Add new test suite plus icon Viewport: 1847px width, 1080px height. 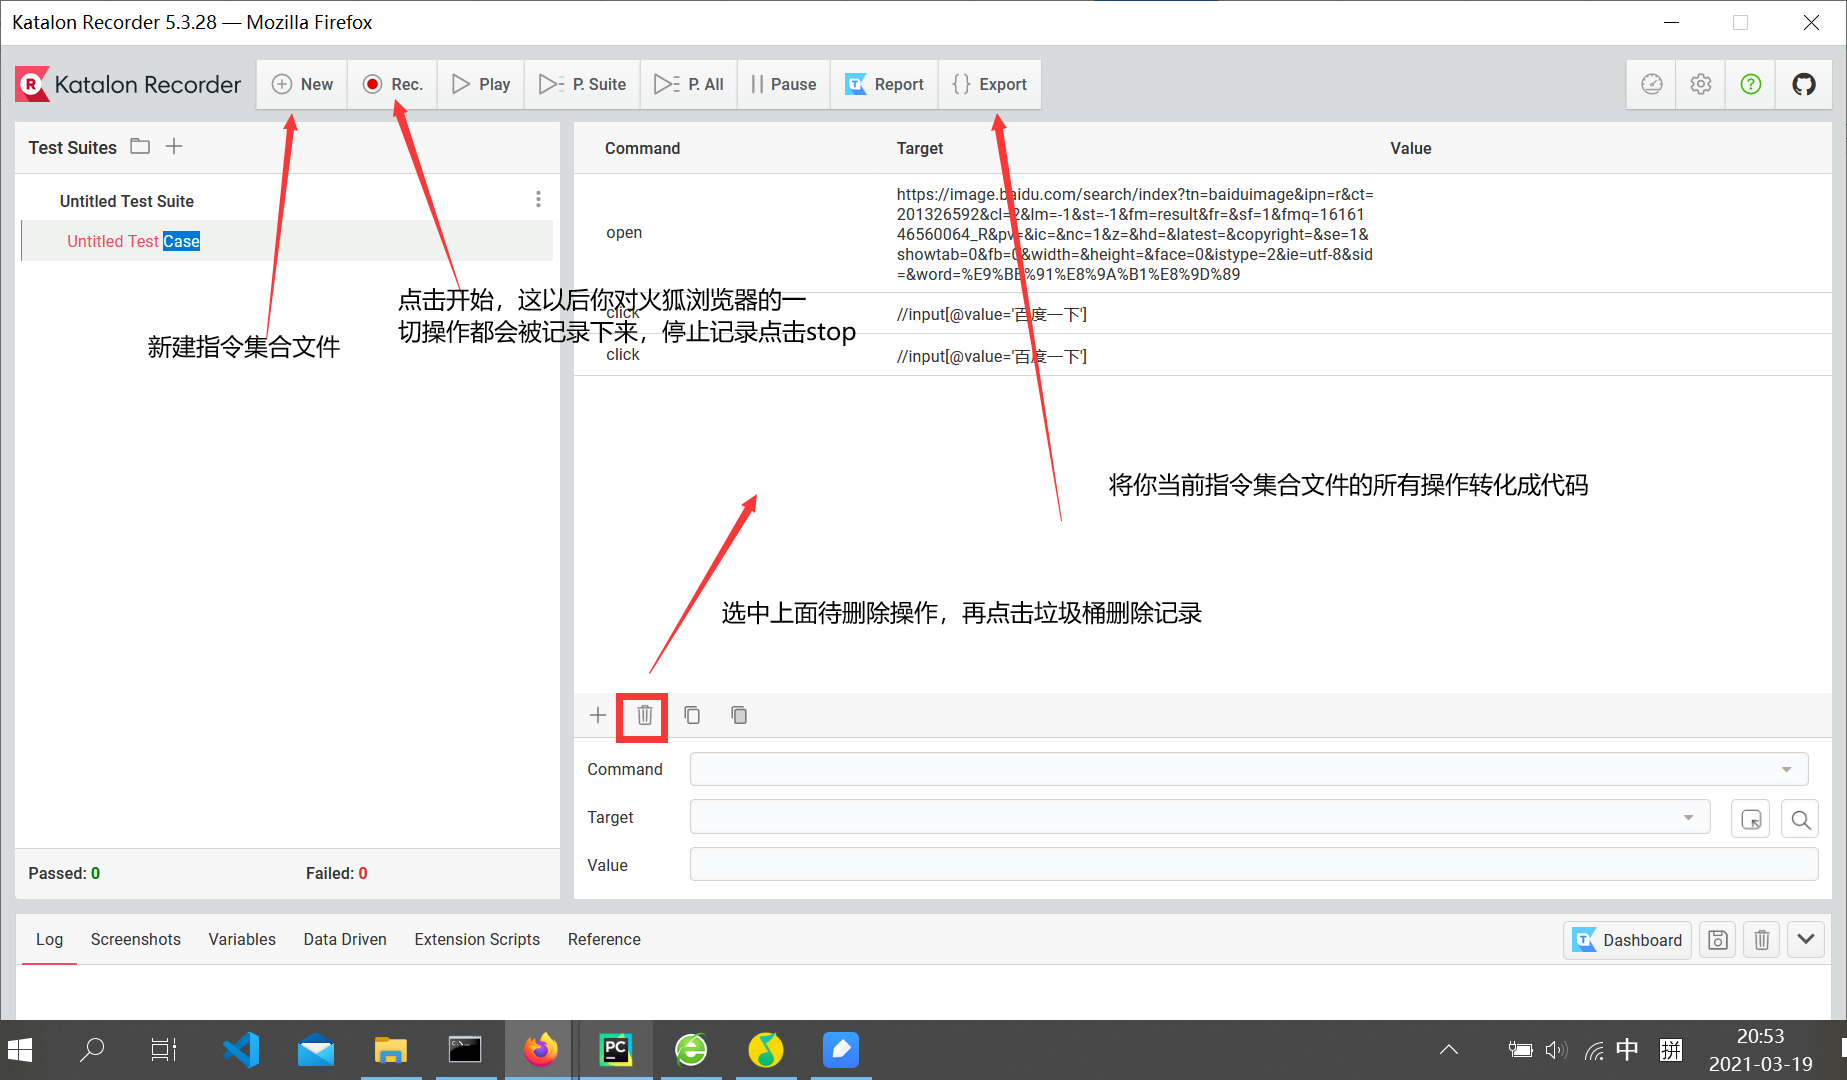click(174, 147)
